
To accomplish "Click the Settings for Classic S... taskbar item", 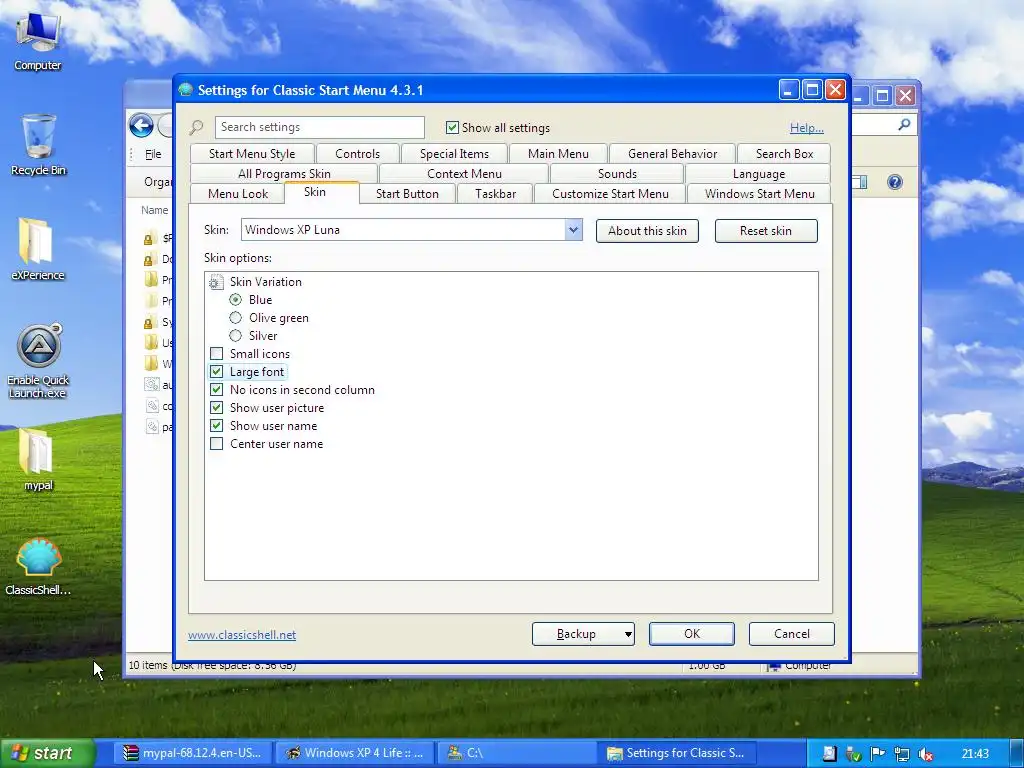I will coord(676,753).
